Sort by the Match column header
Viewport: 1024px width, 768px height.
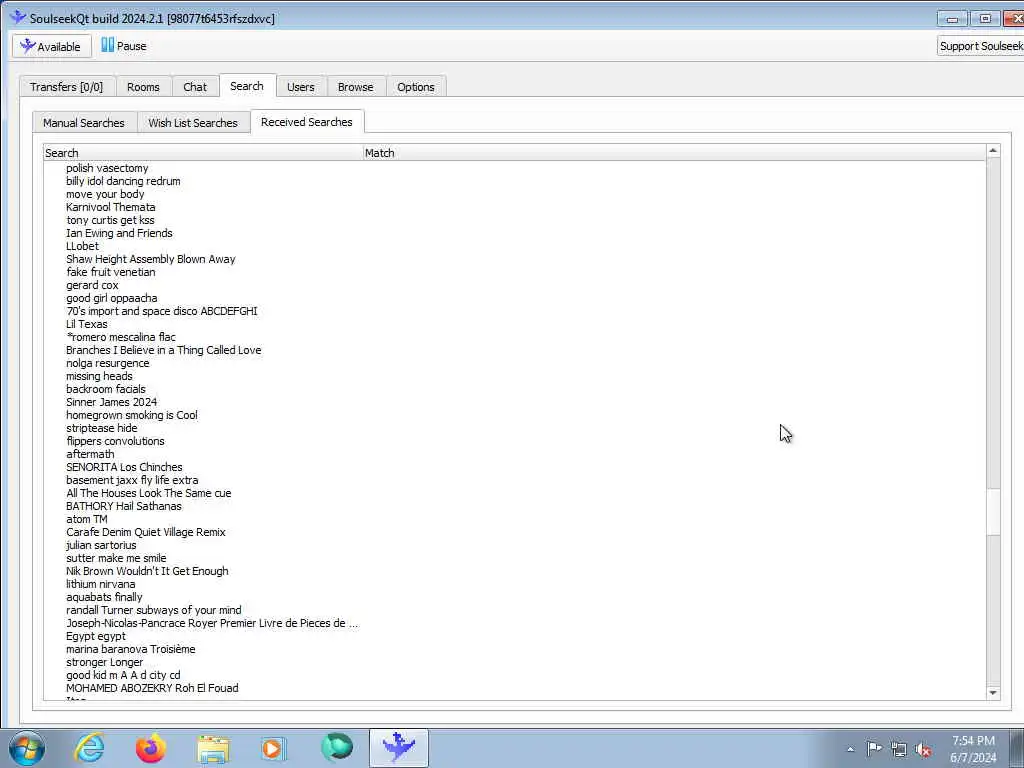(674, 153)
